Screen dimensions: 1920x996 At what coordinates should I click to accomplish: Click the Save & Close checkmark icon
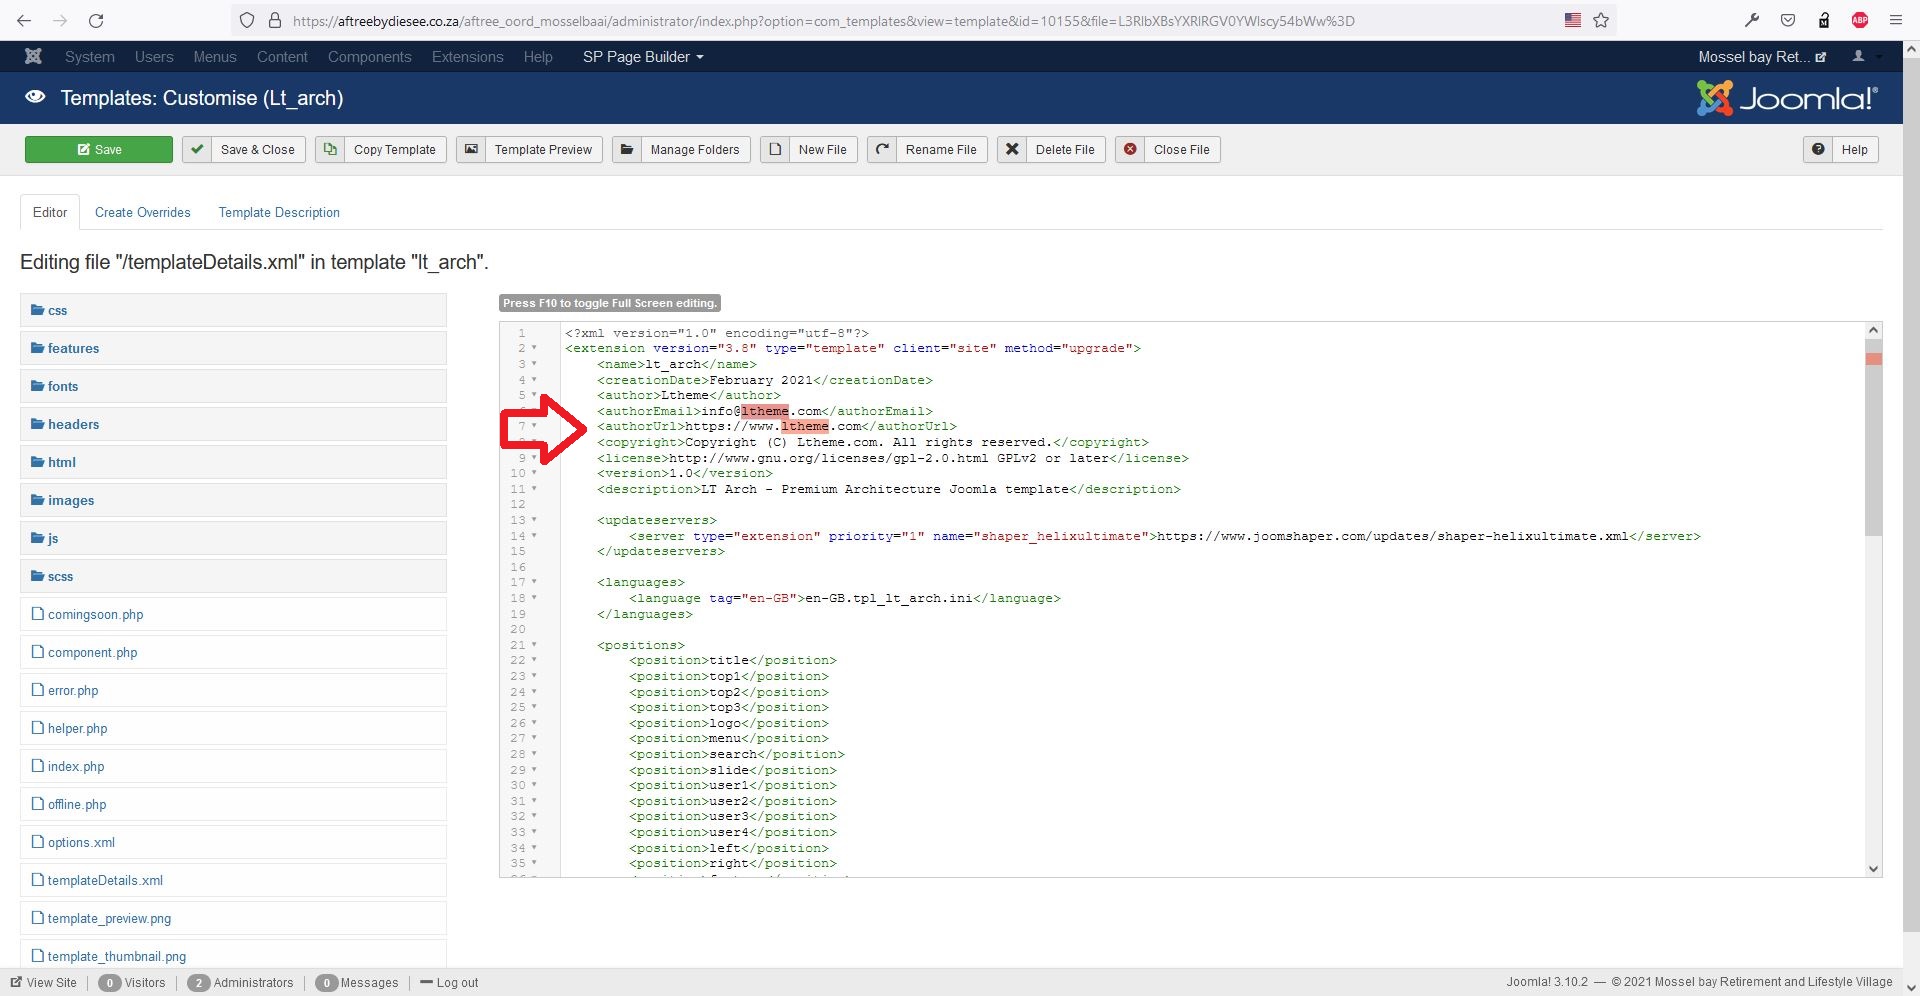coord(197,150)
